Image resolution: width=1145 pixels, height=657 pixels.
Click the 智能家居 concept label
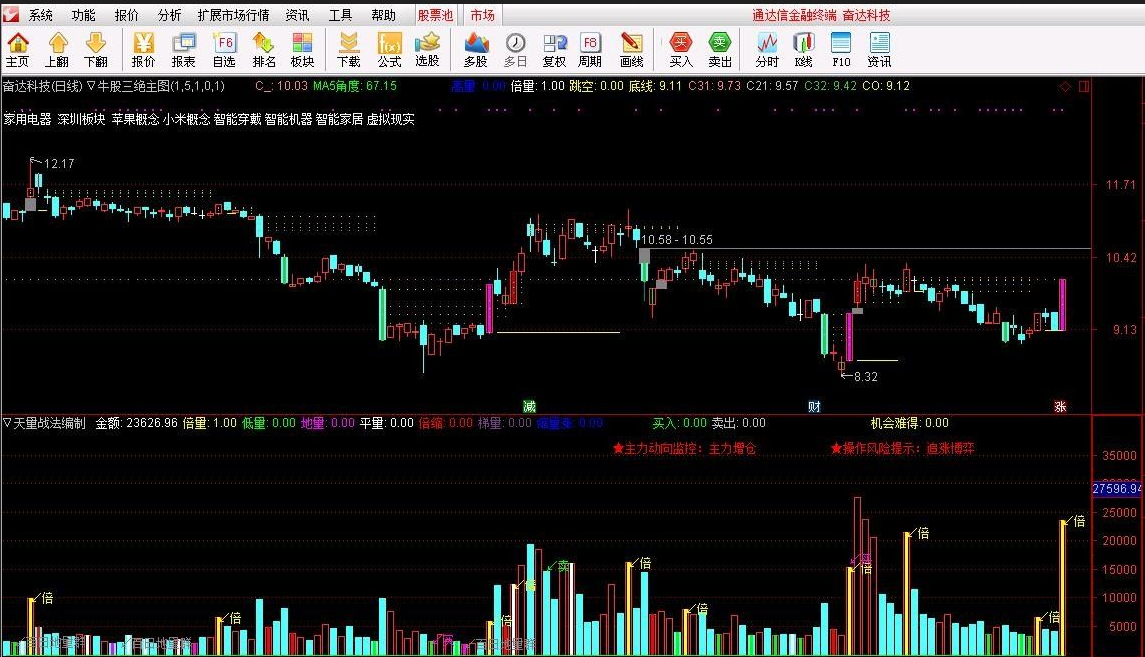(340, 119)
